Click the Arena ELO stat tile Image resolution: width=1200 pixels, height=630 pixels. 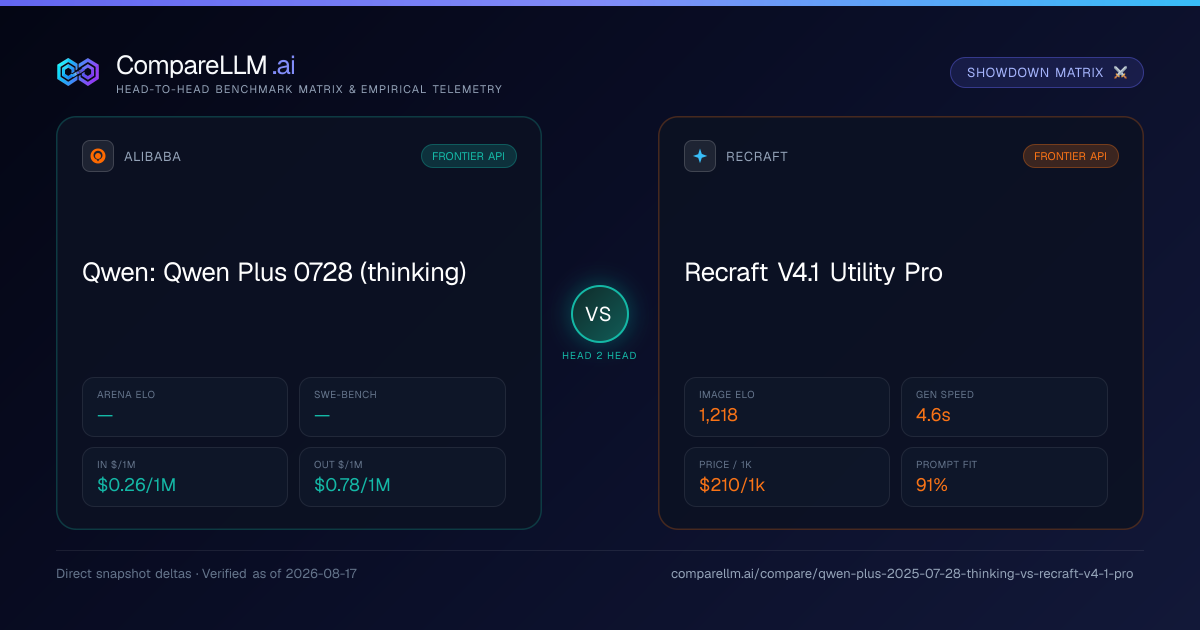click(185, 407)
